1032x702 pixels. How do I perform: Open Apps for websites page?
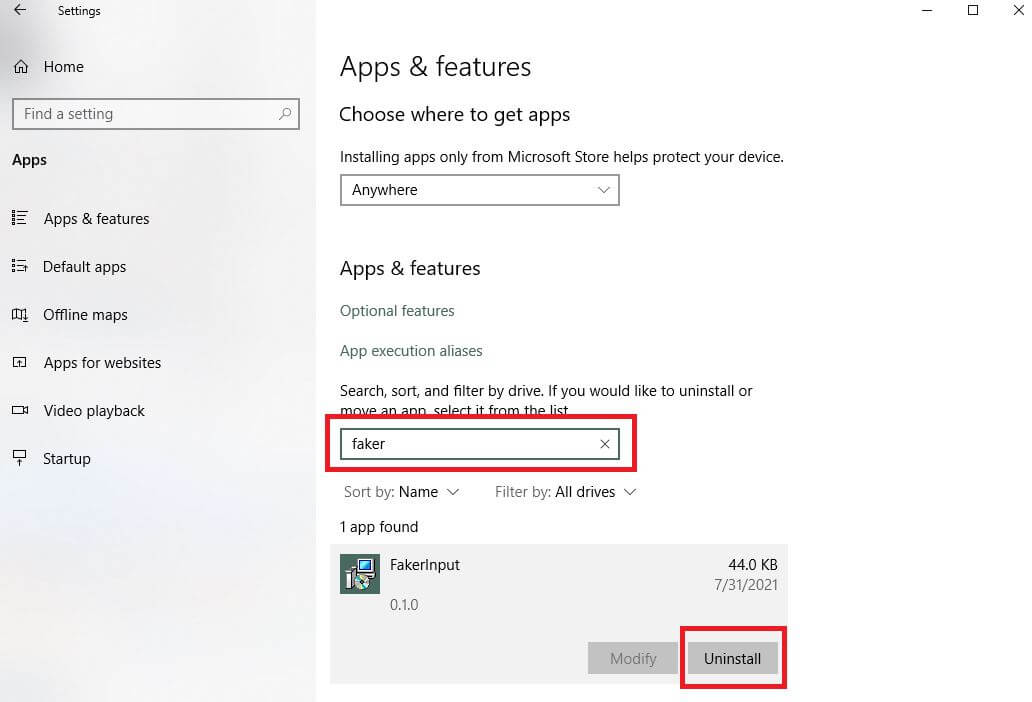click(102, 363)
